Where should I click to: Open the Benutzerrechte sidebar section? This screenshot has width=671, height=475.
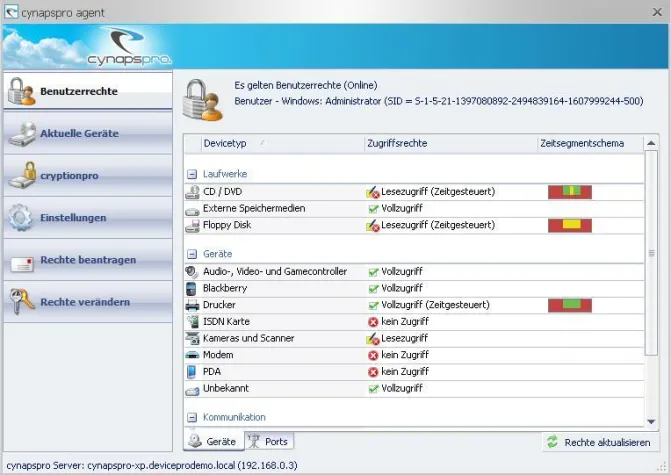pyautogui.click(x=88, y=91)
